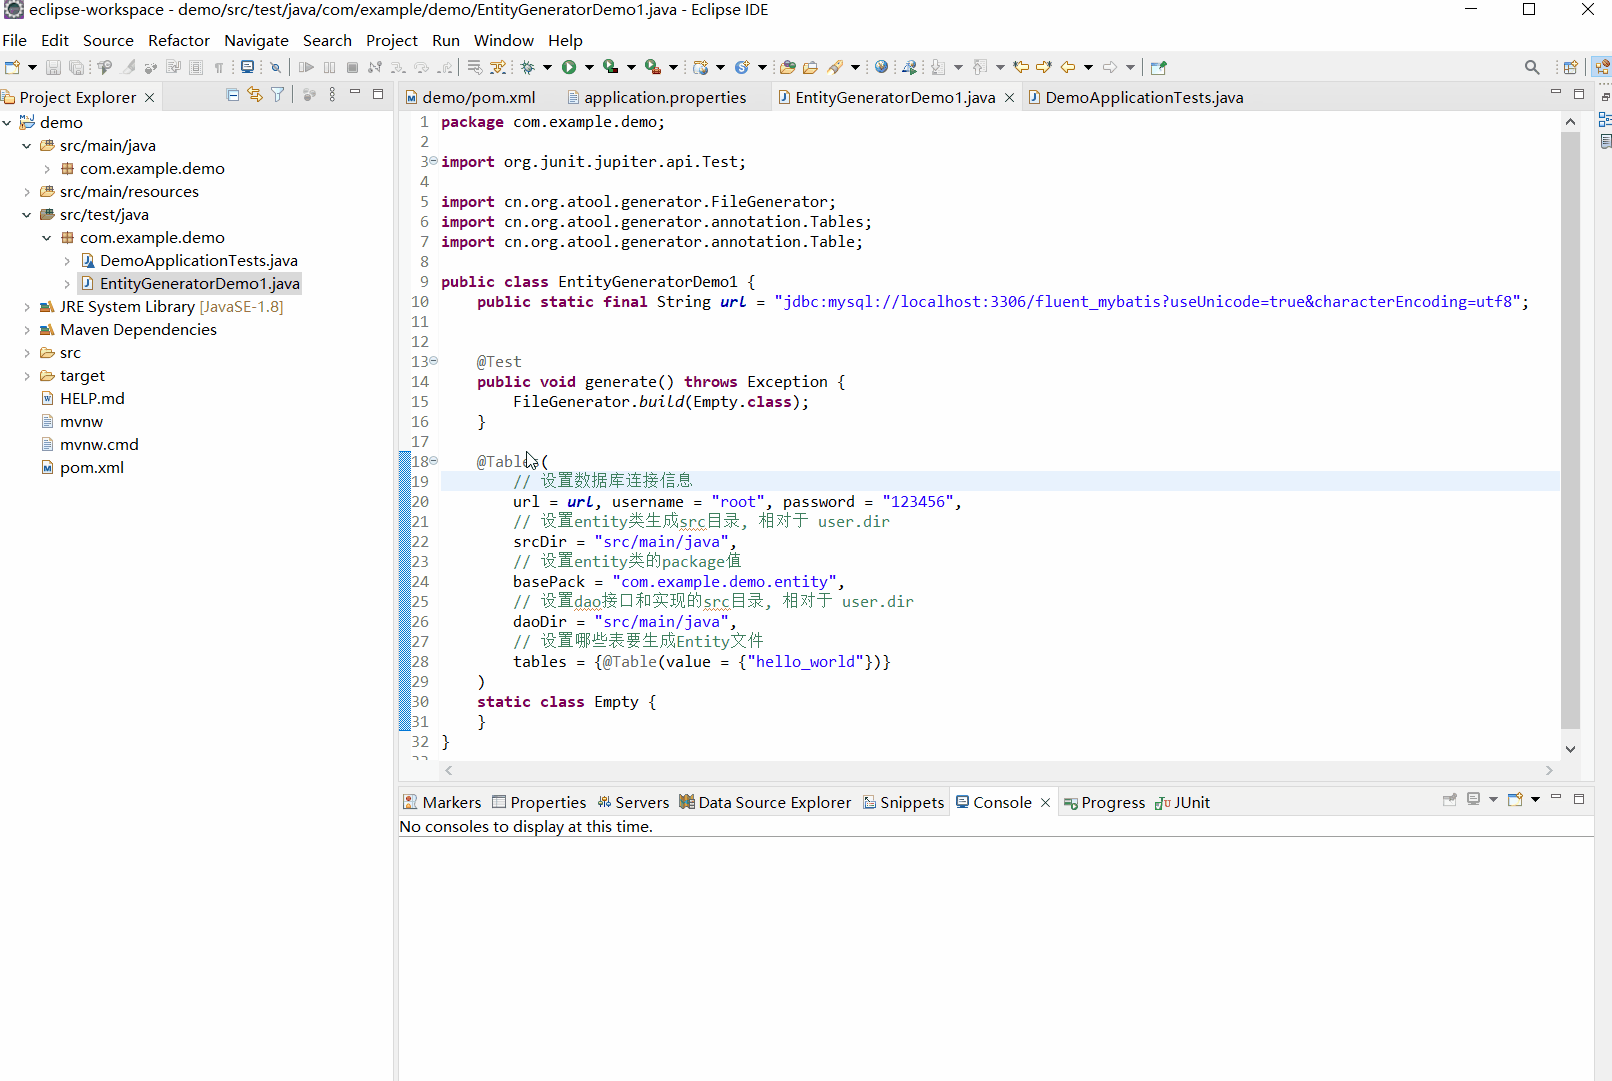Switch to the Markers view tab
Viewport: 1612px width, 1081px height.
click(x=442, y=802)
